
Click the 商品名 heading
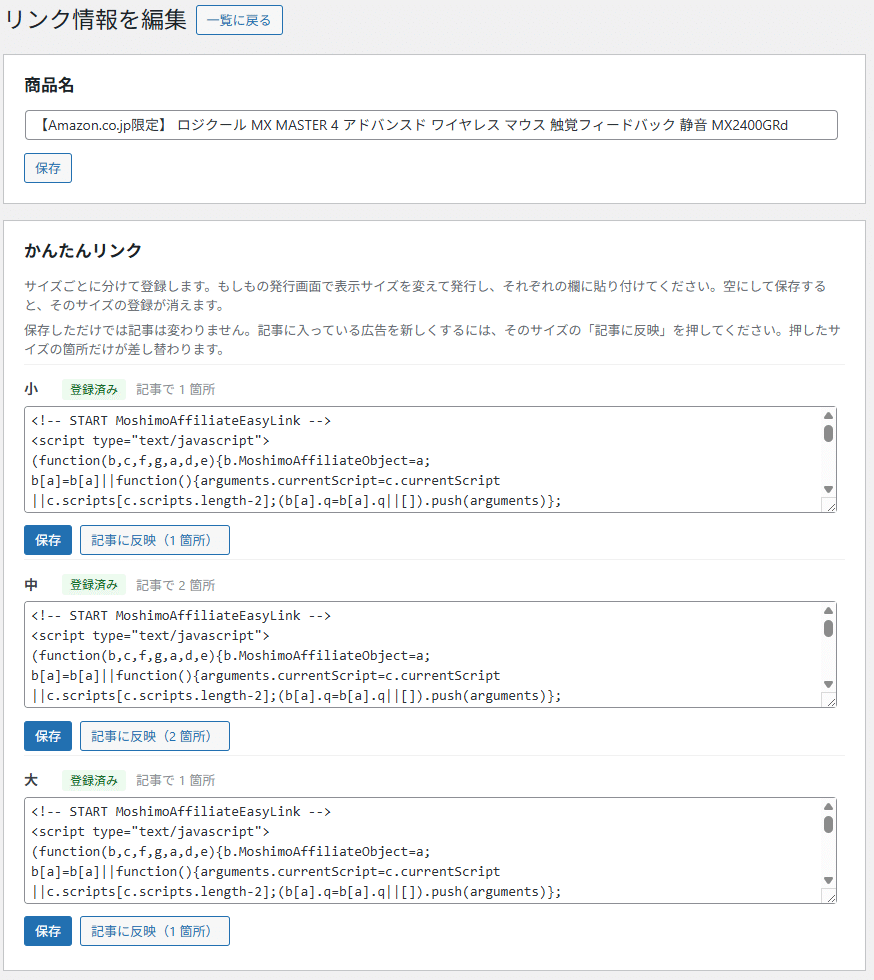tap(49, 85)
